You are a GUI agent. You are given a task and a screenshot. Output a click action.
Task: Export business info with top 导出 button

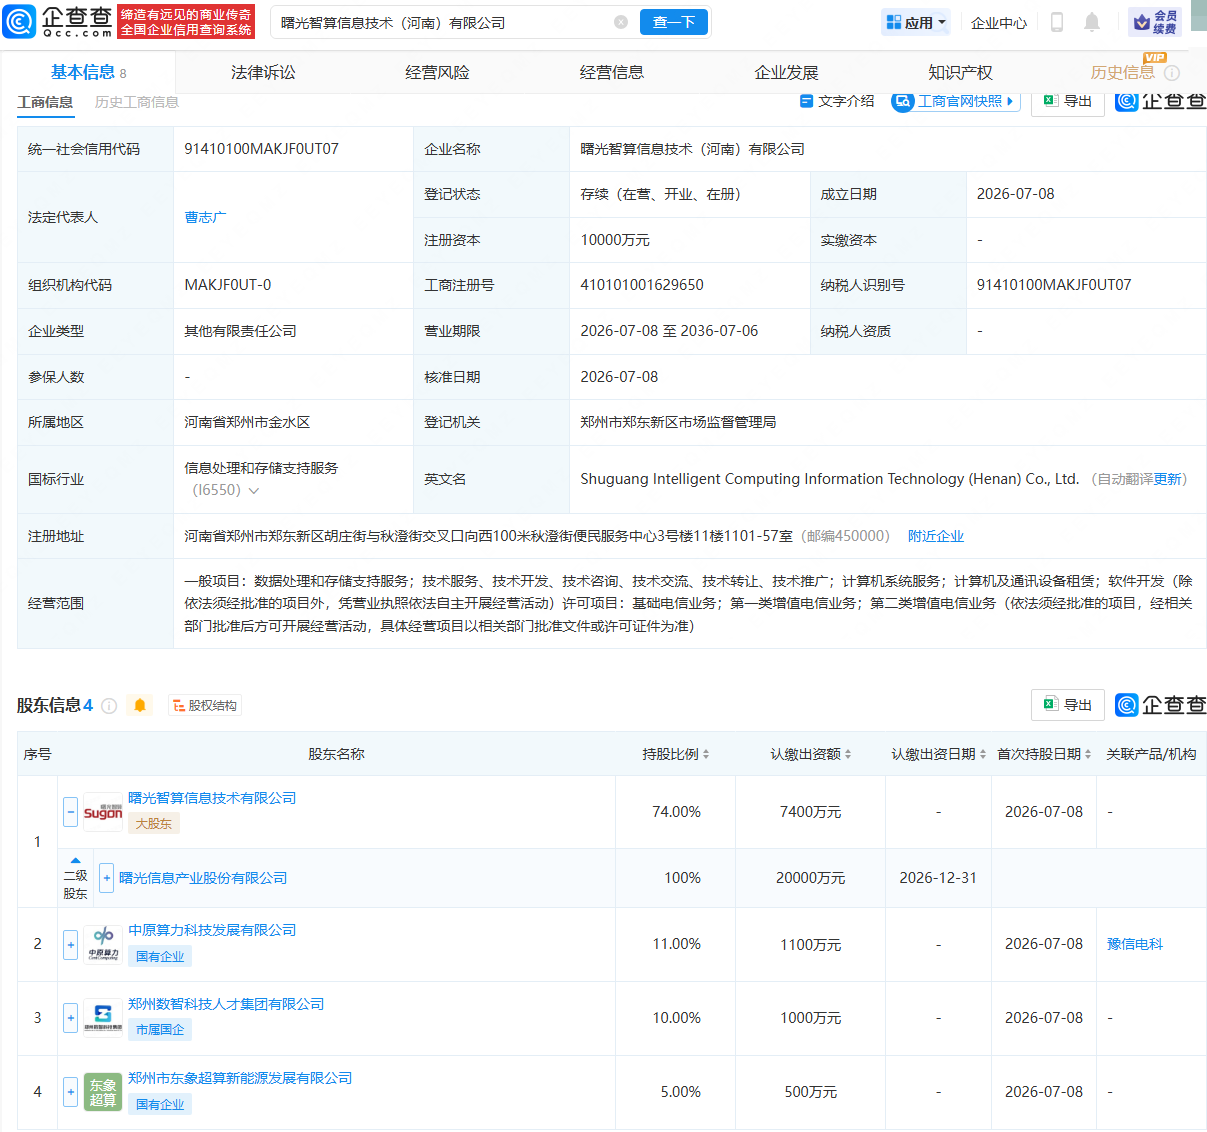(x=1068, y=101)
